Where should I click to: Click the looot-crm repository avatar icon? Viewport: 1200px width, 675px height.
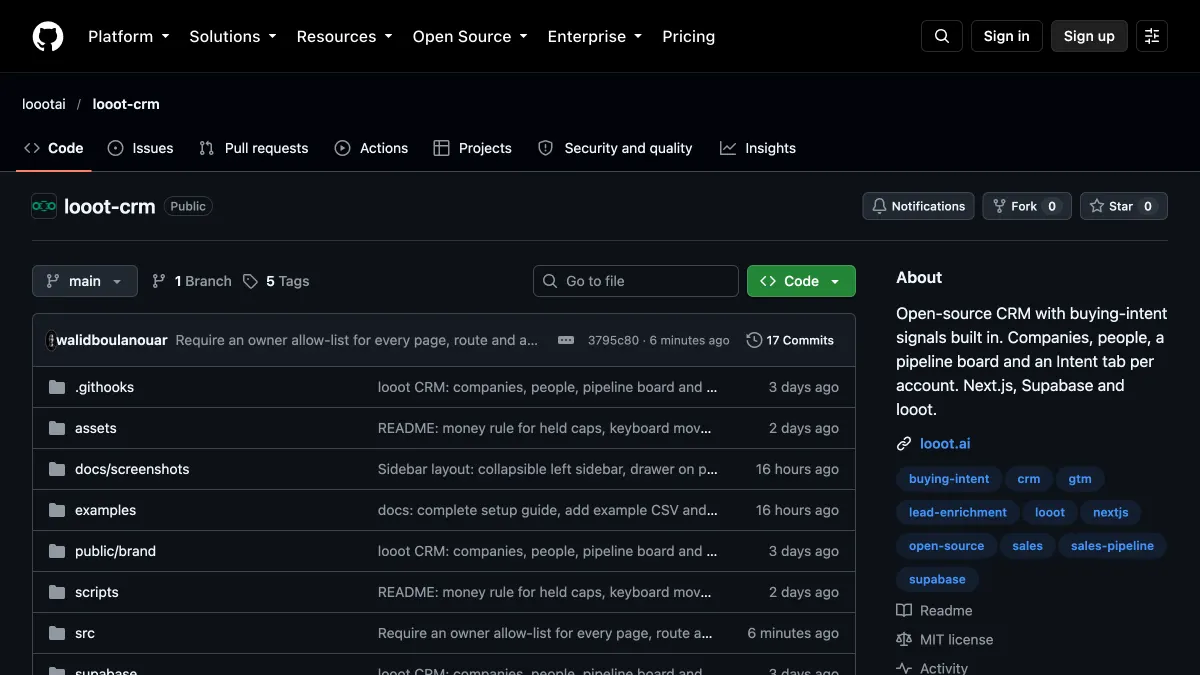point(44,206)
